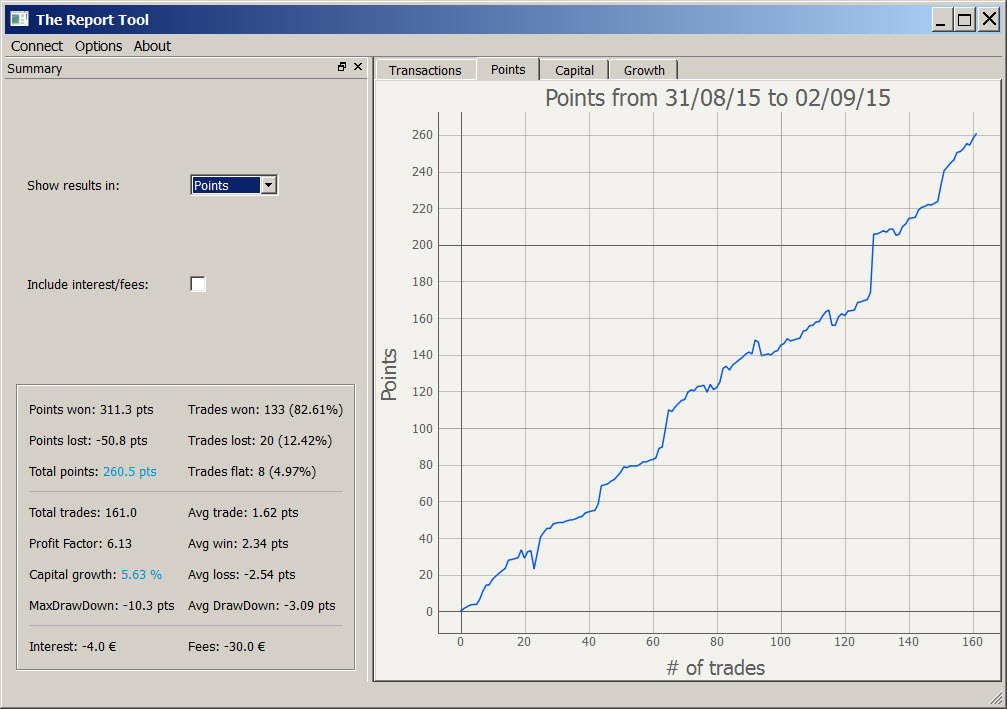This screenshot has height=709, width=1007.
Task: Click the Interest: -4.0 € text
Action: coord(73,646)
